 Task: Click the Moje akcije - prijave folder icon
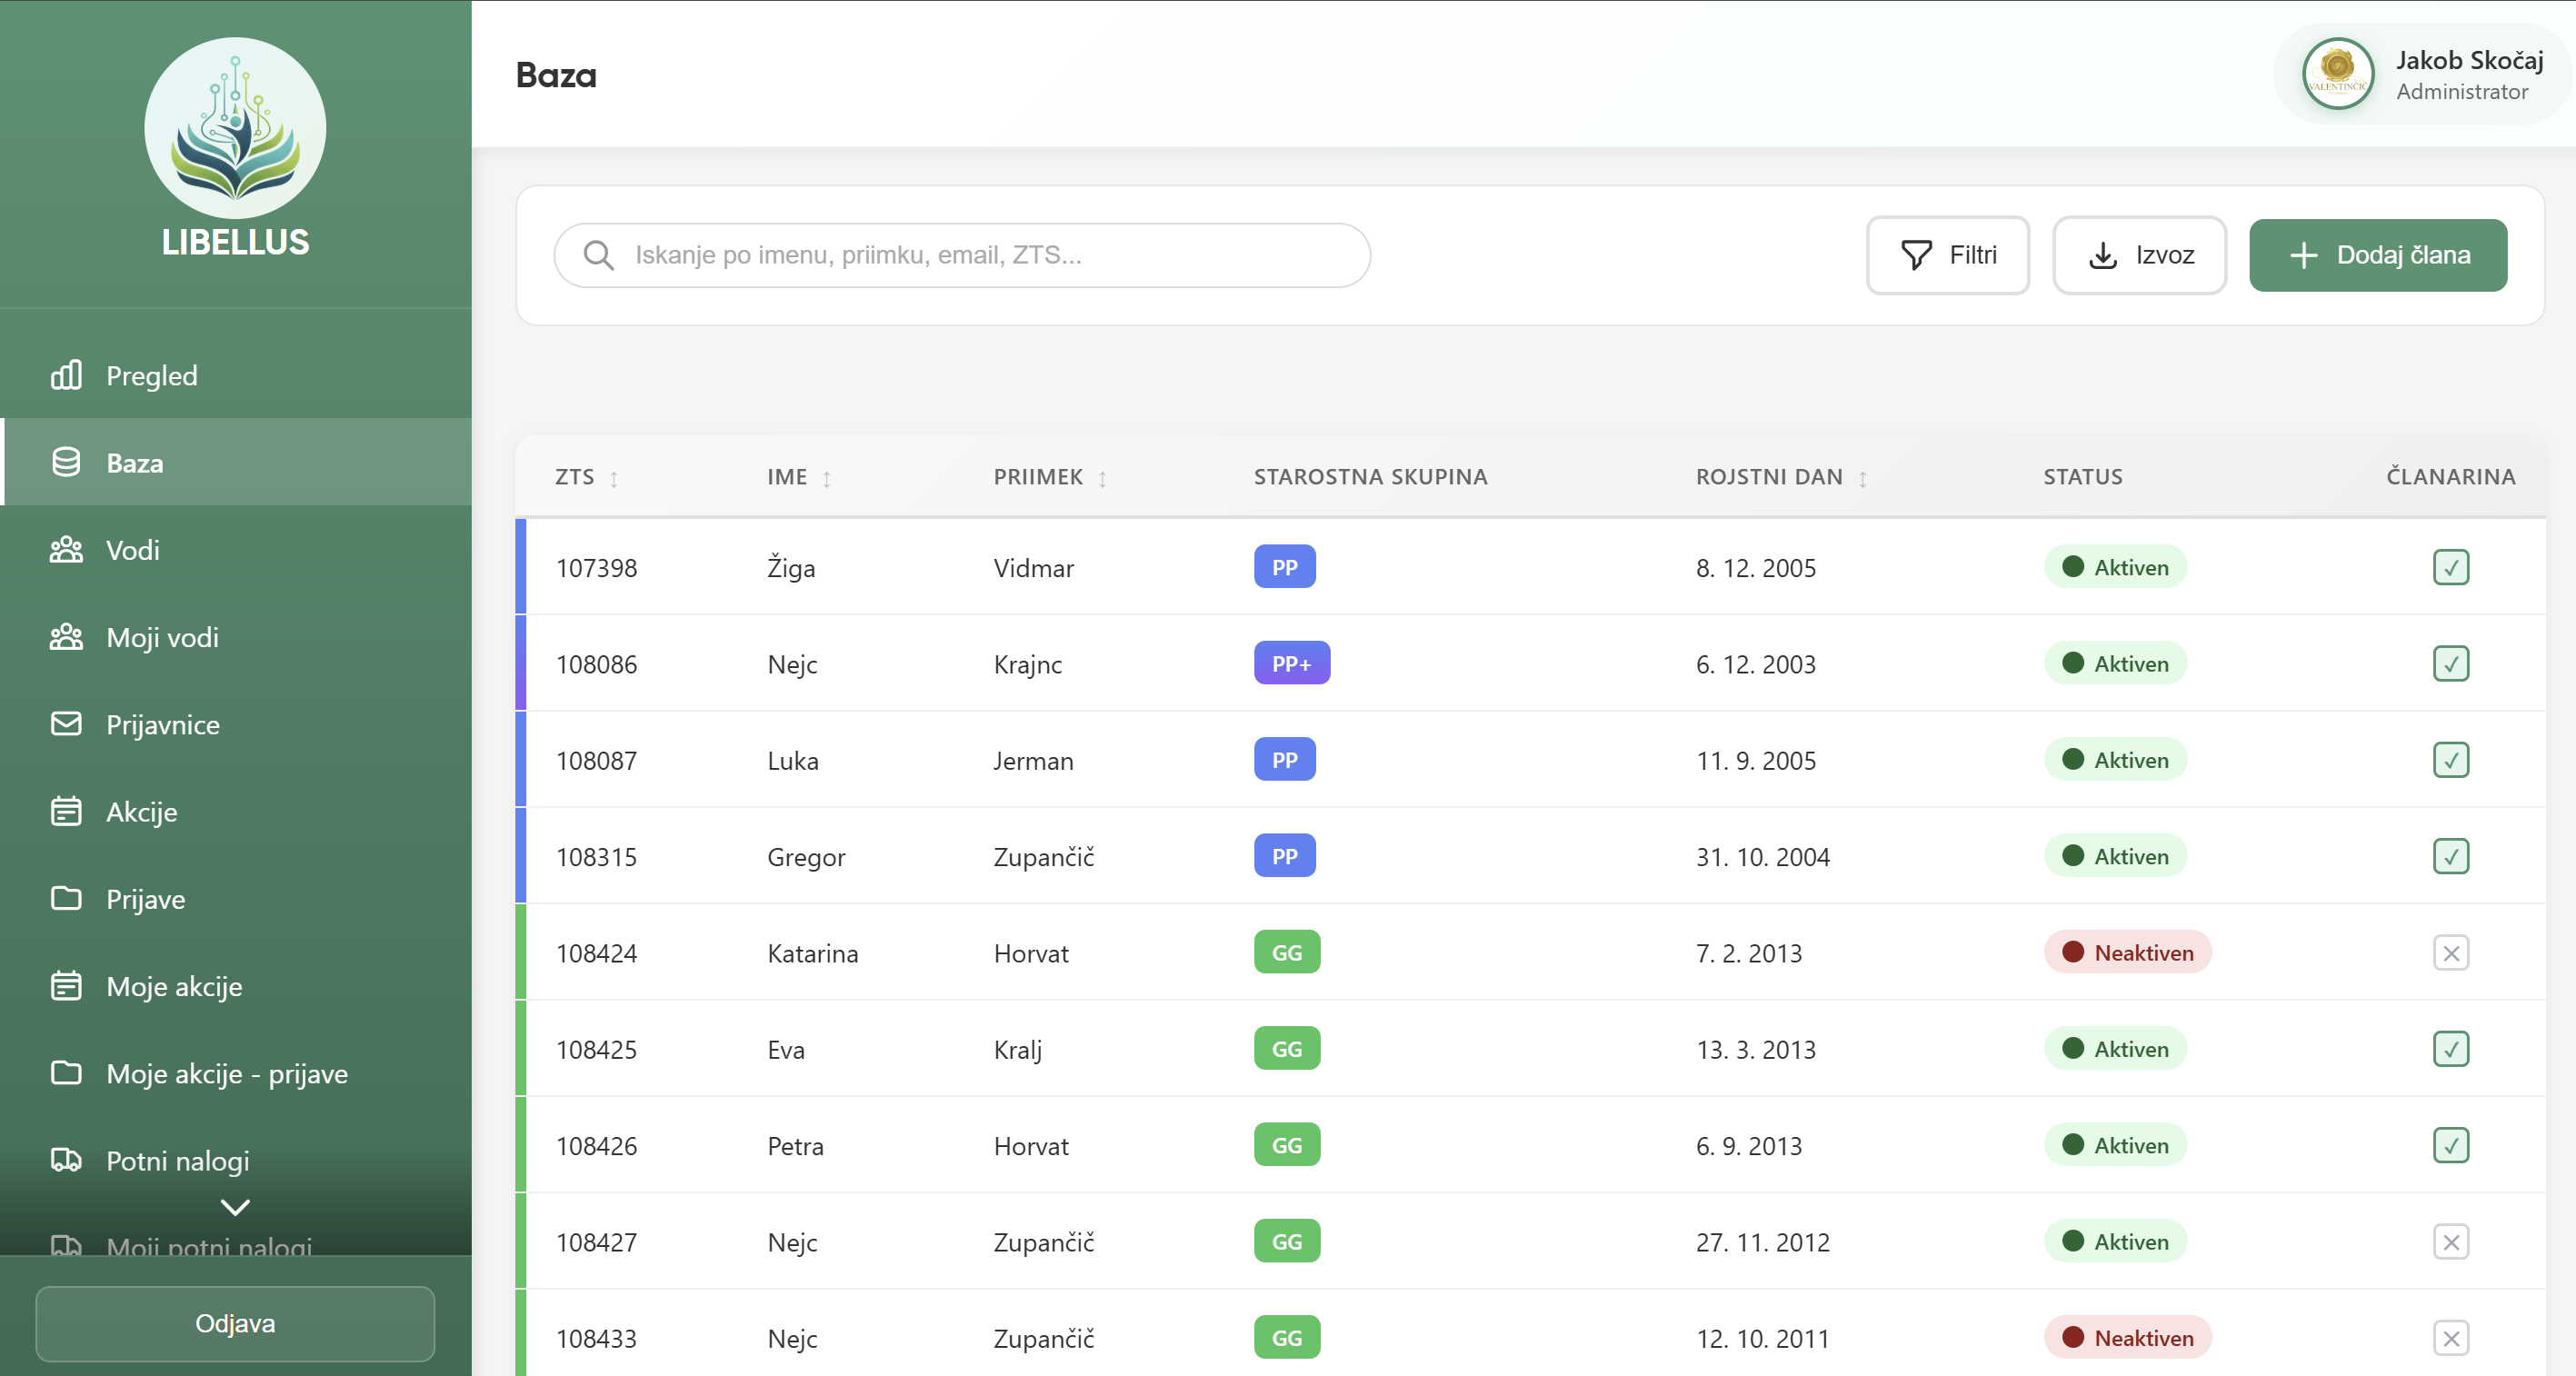pyautogui.click(x=66, y=1073)
